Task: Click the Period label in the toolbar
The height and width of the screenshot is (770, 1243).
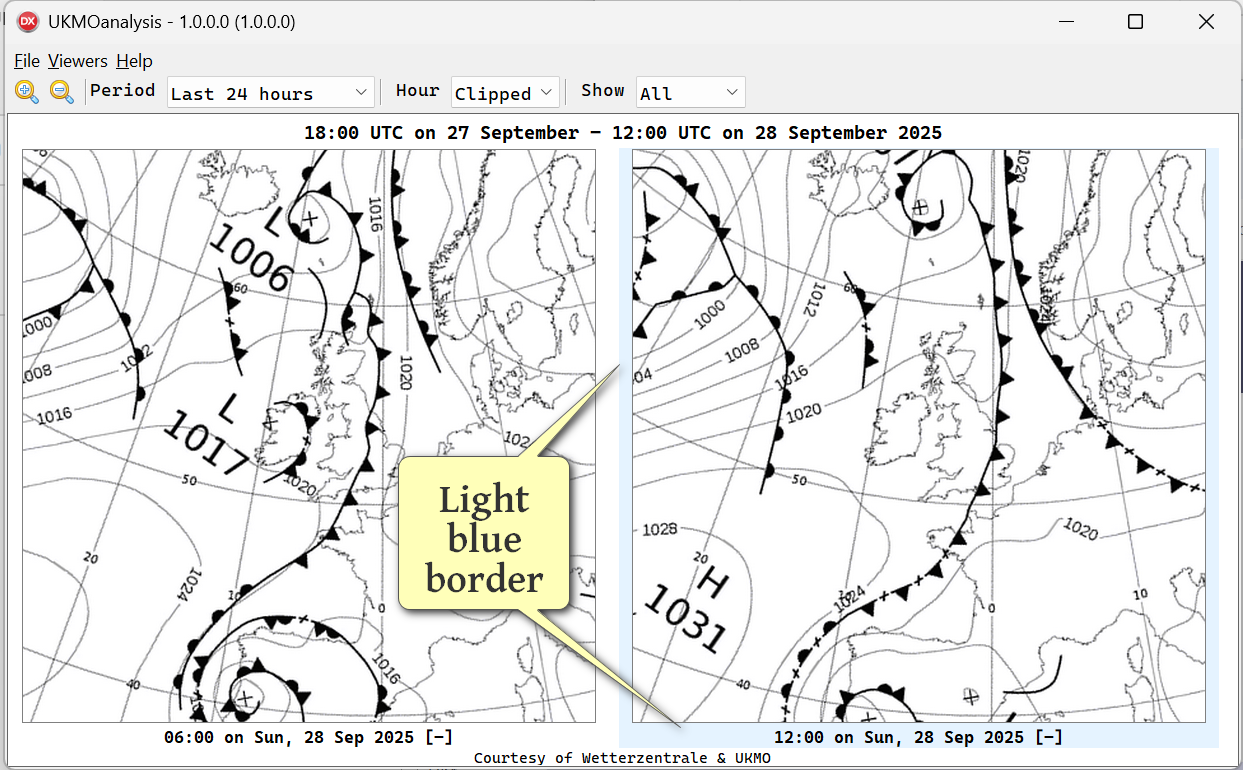Action: [123, 90]
